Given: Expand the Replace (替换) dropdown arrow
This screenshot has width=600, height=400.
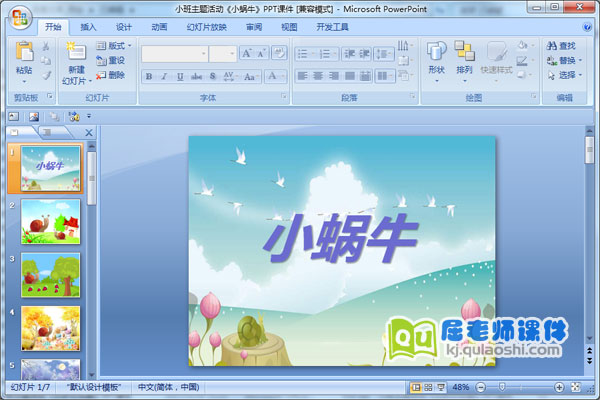Looking at the screenshot, I should [x=580, y=60].
